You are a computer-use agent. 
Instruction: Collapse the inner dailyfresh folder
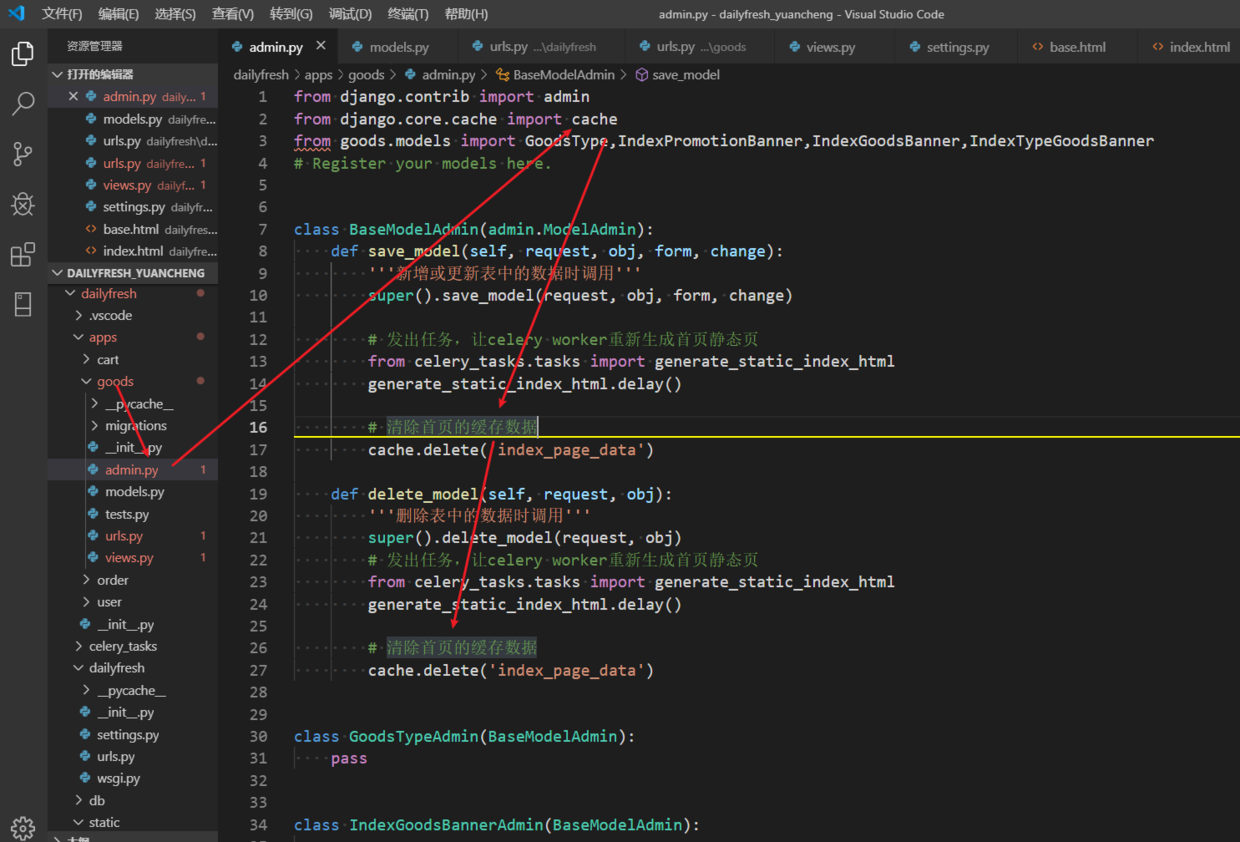pyautogui.click(x=133, y=668)
